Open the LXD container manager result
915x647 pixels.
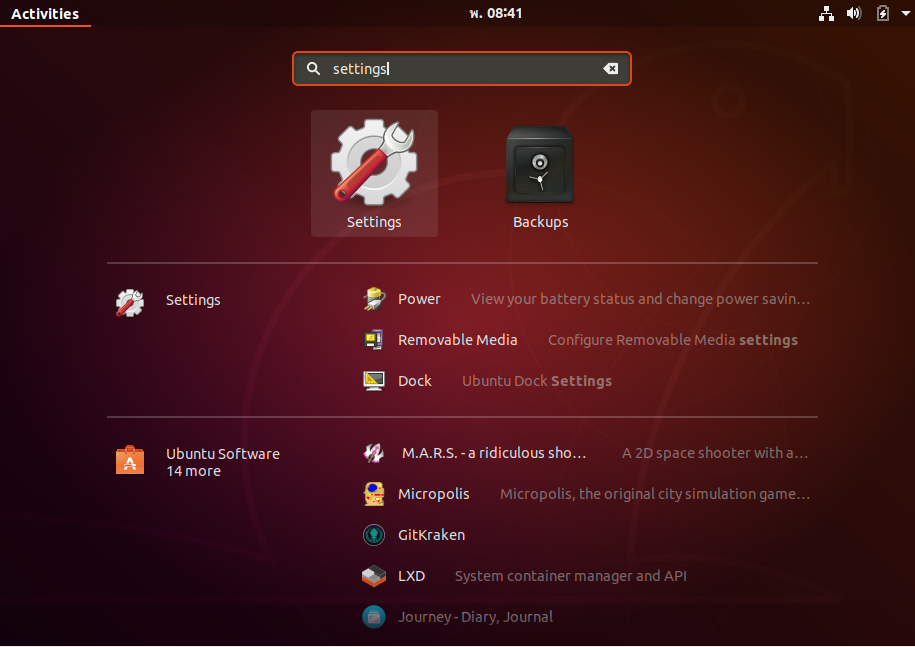click(x=373, y=575)
